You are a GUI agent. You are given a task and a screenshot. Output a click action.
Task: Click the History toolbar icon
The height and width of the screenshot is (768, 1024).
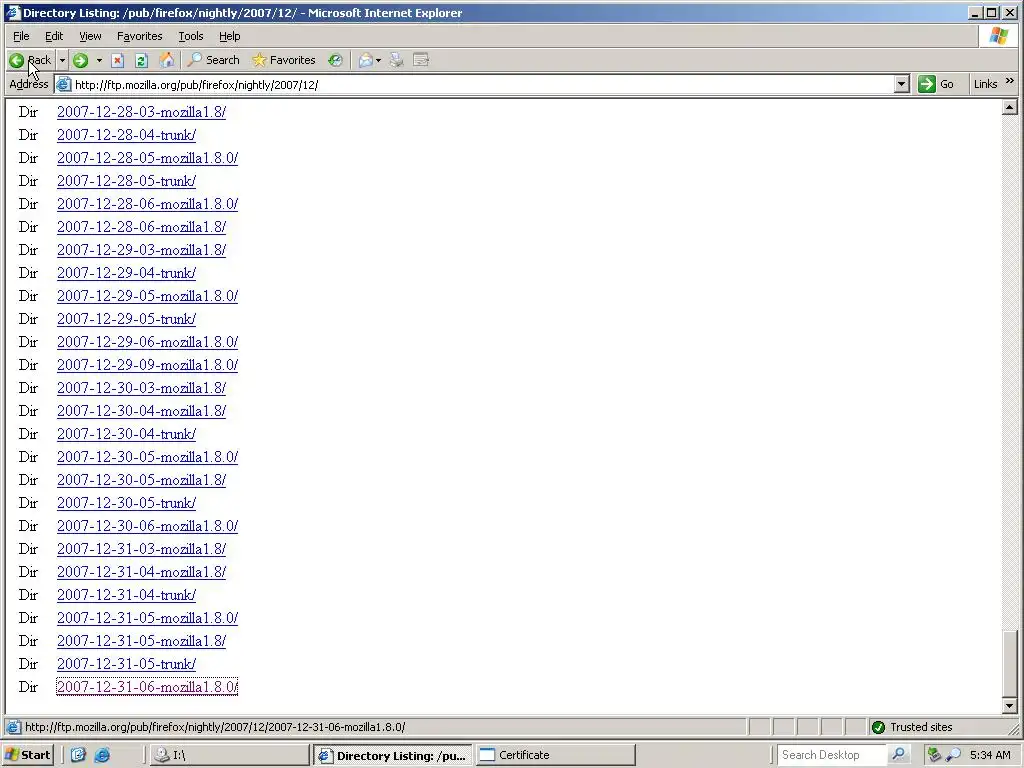335,60
